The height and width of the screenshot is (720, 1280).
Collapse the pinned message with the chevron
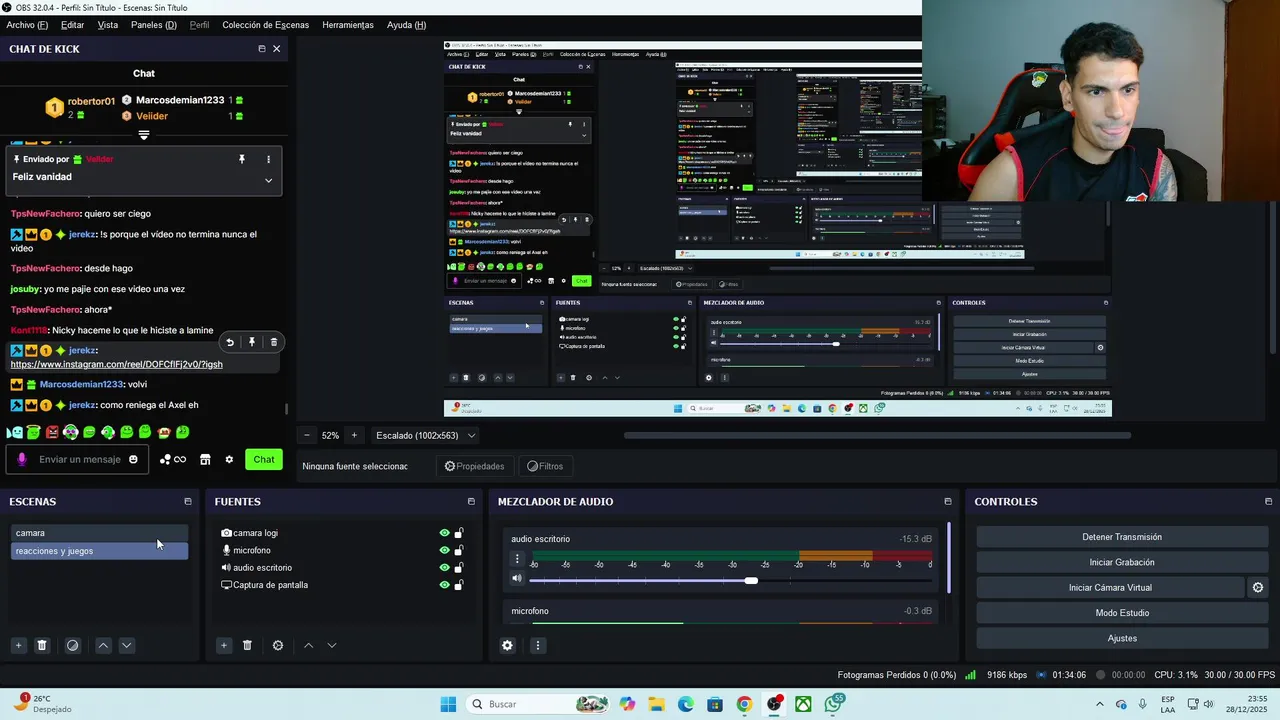(x=268, y=180)
